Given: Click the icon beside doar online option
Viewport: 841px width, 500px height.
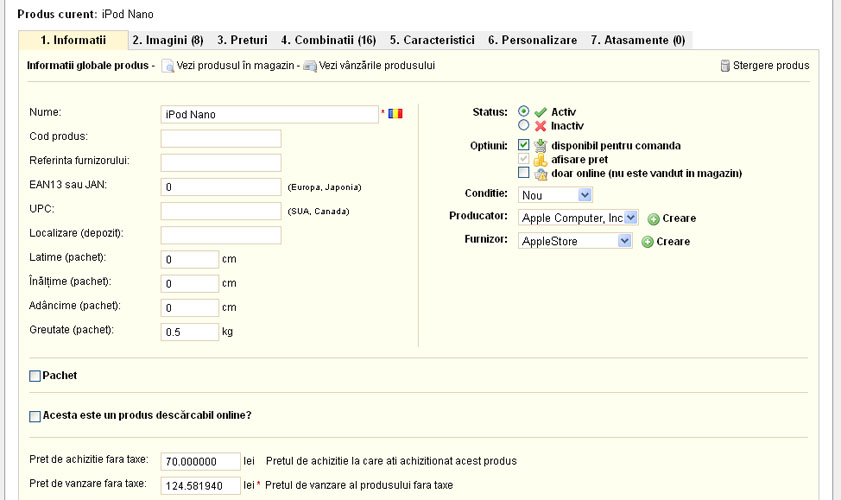Looking at the screenshot, I should [x=541, y=173].
